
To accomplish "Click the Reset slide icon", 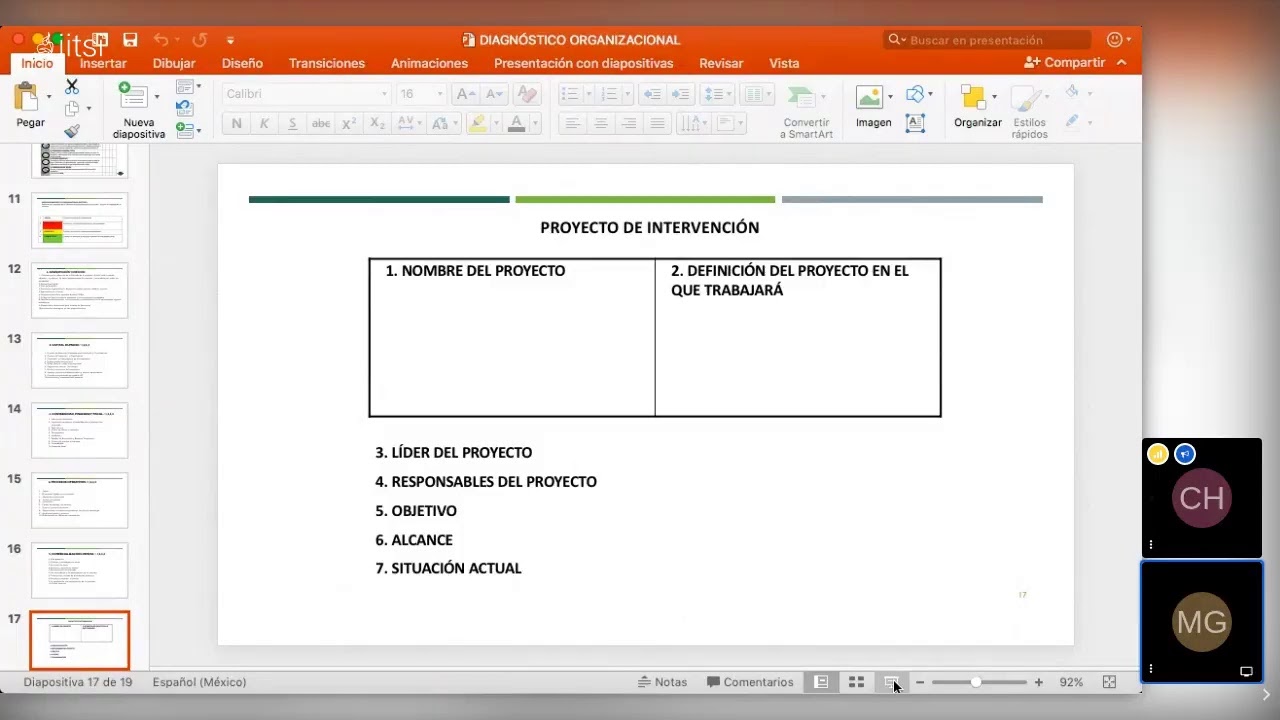I will click(185, 108).
